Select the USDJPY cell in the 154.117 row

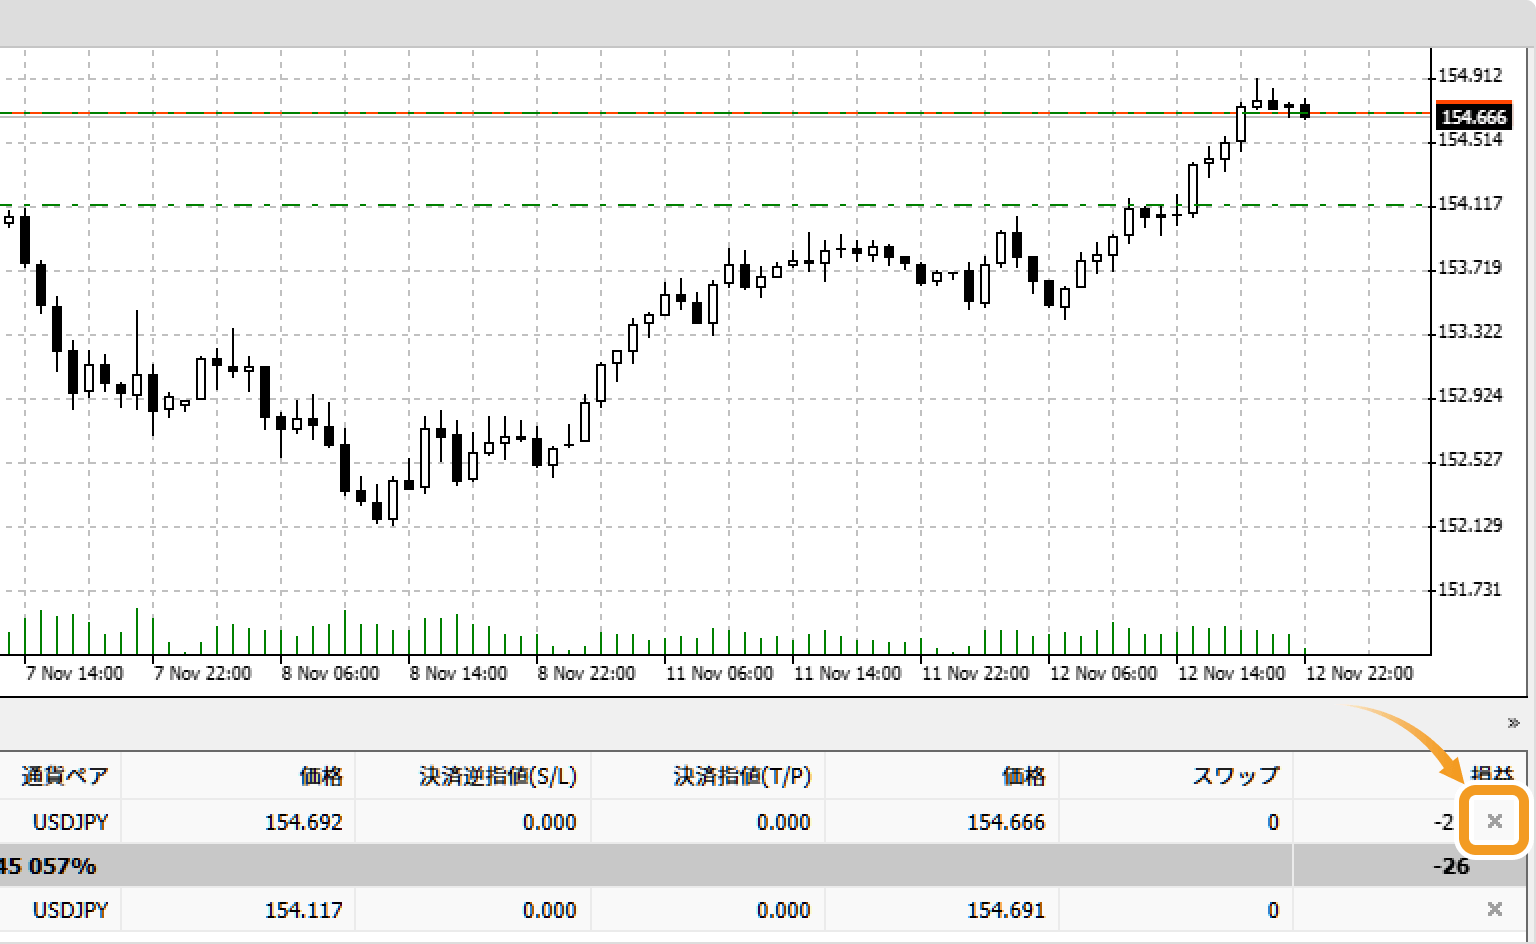pyautogui.click(x=71, y=910)
